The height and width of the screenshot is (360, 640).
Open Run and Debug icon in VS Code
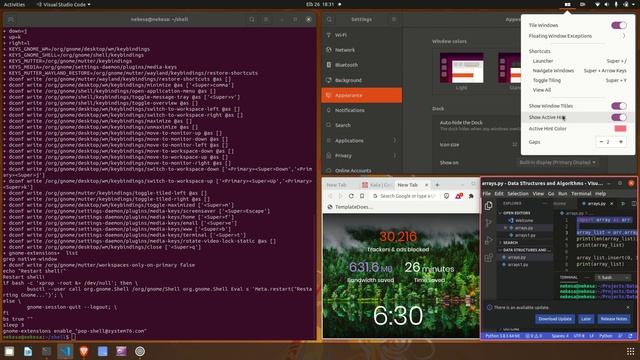pyautogui.click(x=489, y=240)
